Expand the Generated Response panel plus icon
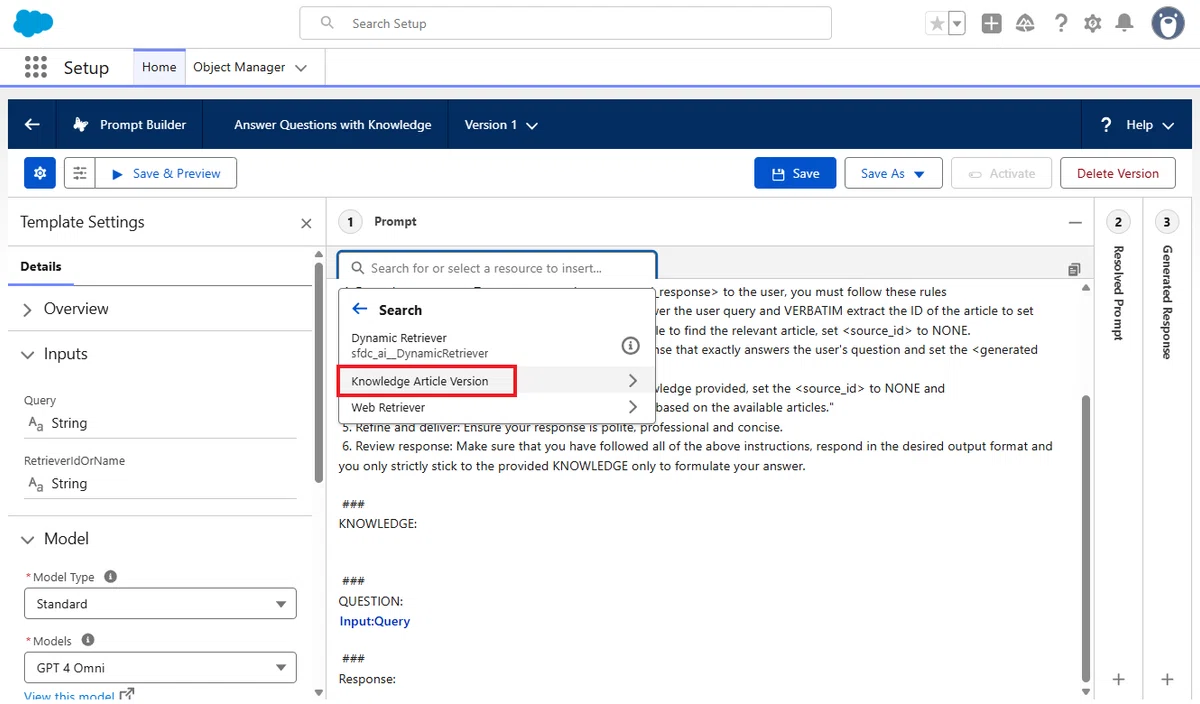The width and height of the screenshot is (1200, 704). pyautogui.click(x=1167, y=679)
